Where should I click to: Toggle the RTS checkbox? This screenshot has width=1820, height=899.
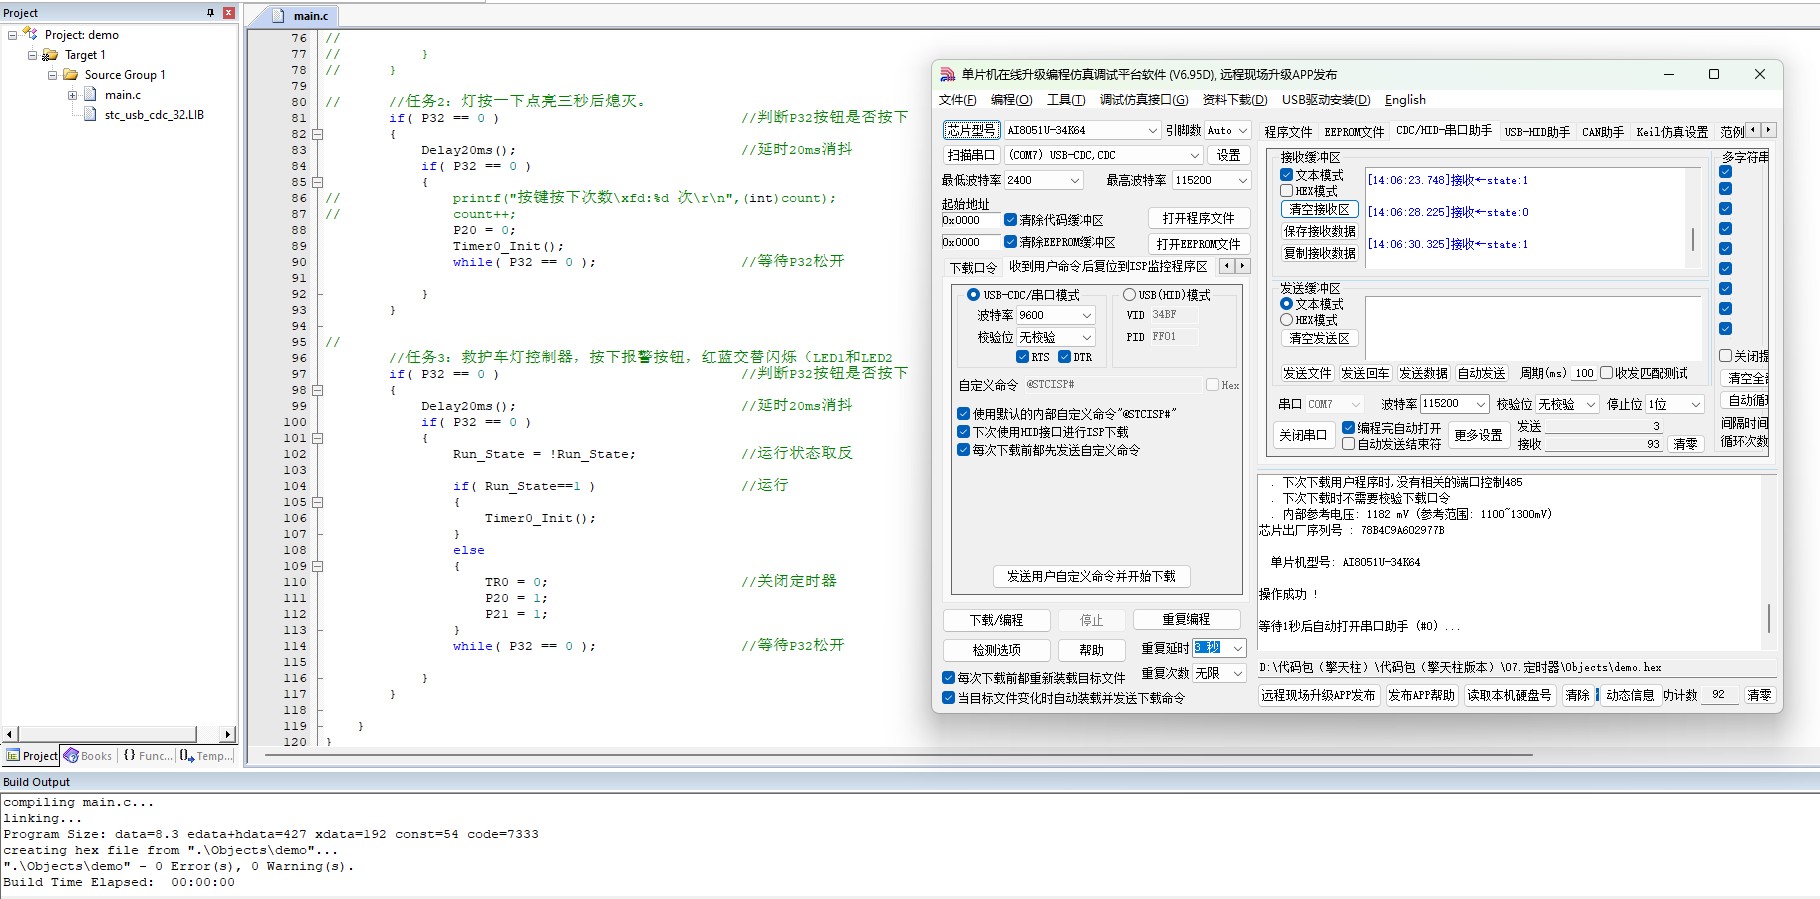click(x=1022, y=357)
